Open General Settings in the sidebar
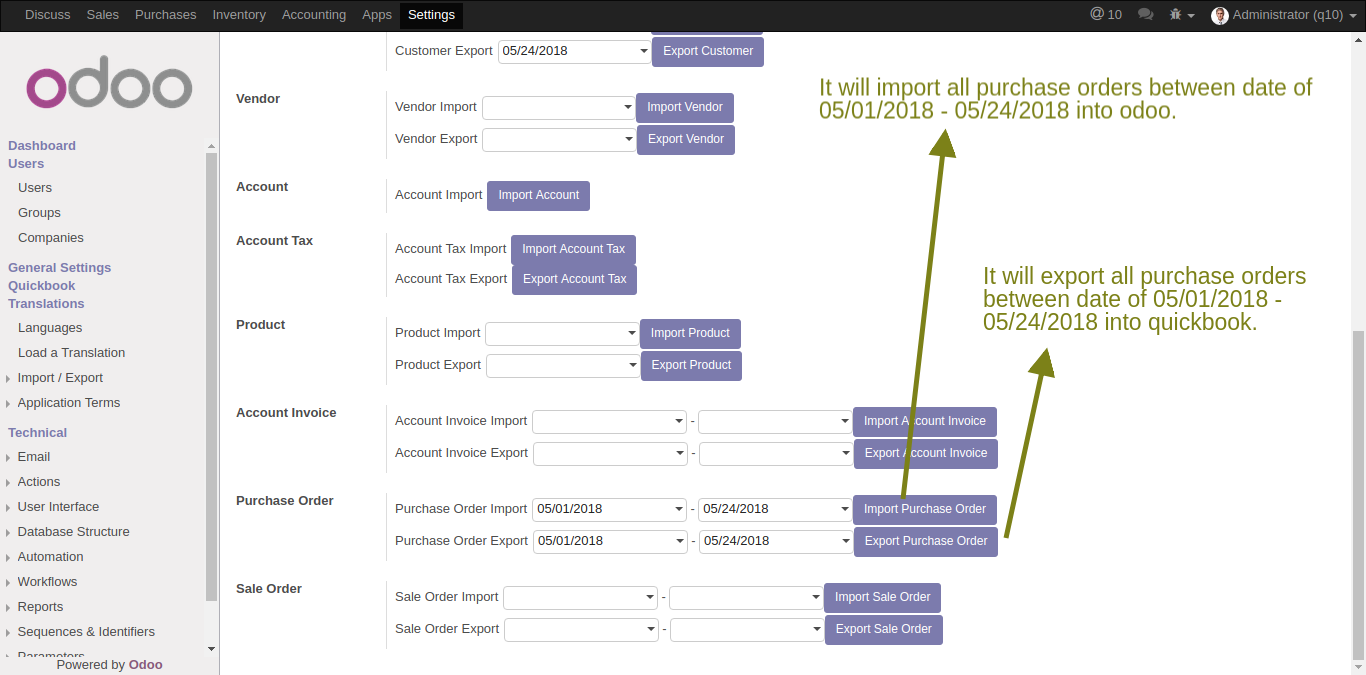Viewport: 1366px width, 675px height. click(60, 268)
